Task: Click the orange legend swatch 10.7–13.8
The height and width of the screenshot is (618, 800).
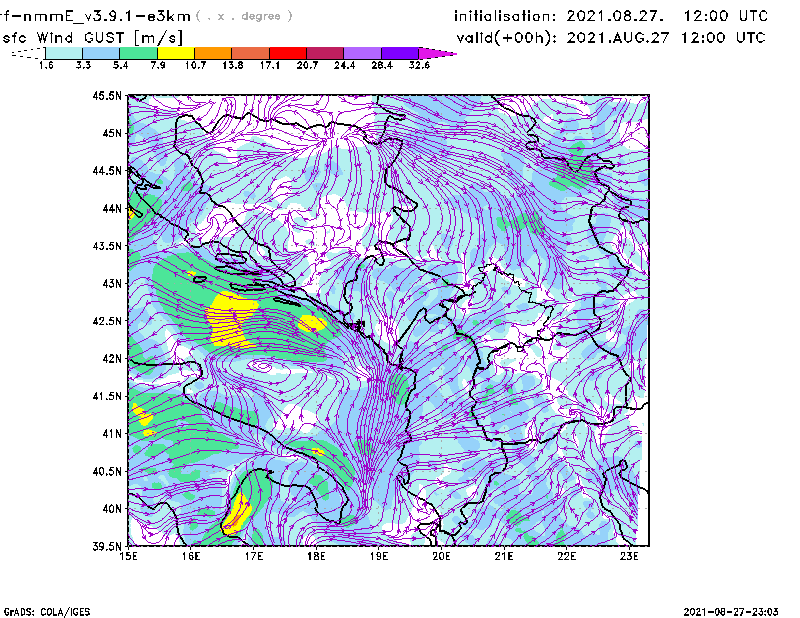Action: click(213, 53)
